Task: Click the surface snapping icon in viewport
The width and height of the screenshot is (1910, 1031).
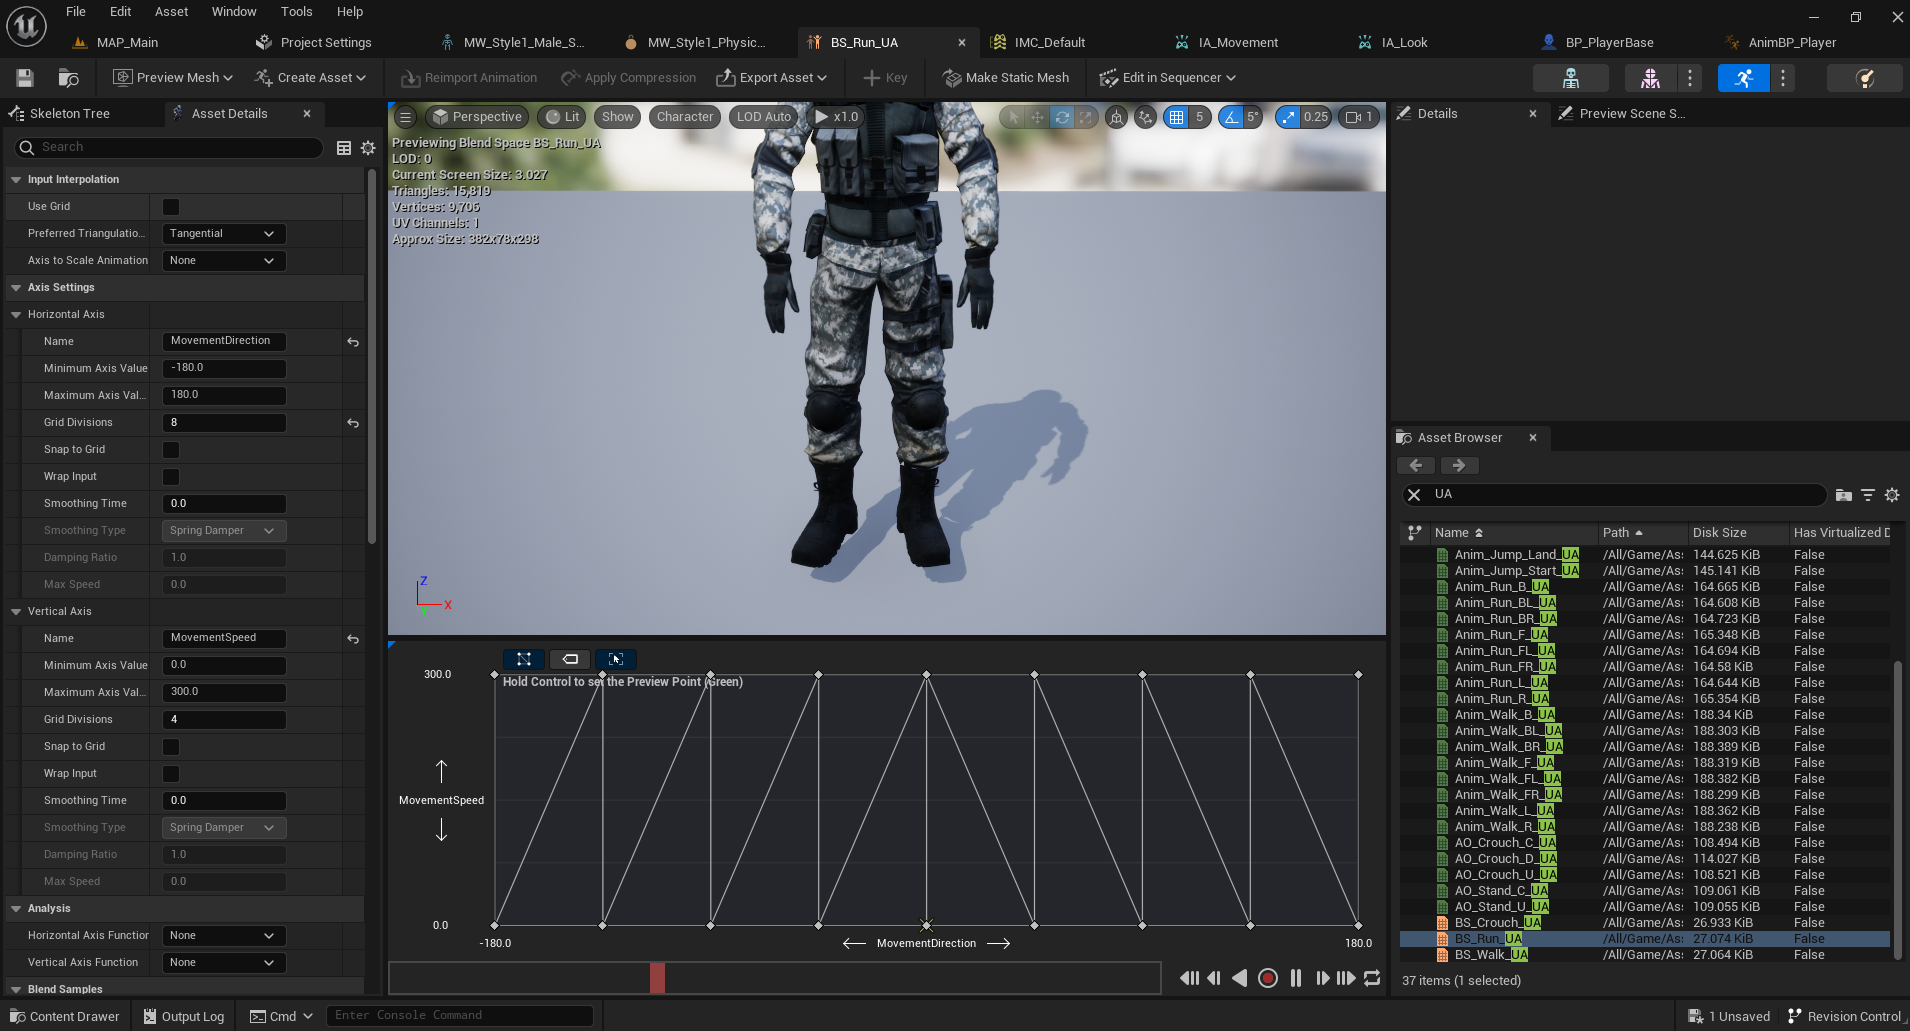Action: [x=1145, y=117]
